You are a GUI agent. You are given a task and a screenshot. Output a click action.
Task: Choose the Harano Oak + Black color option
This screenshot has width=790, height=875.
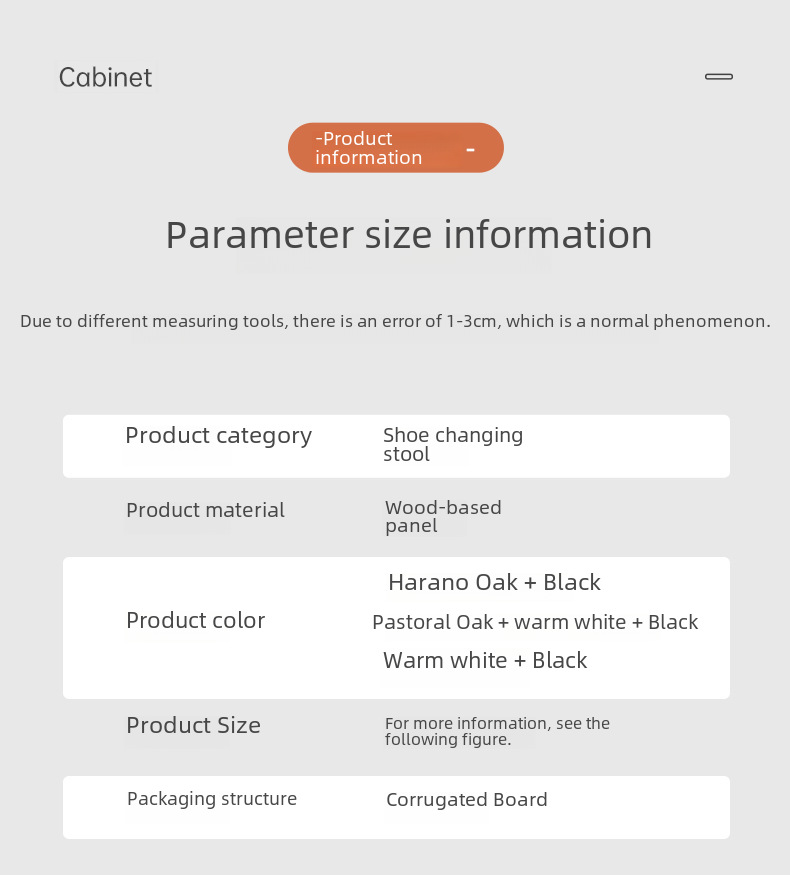pyautogui.click(x=494, y=582)
